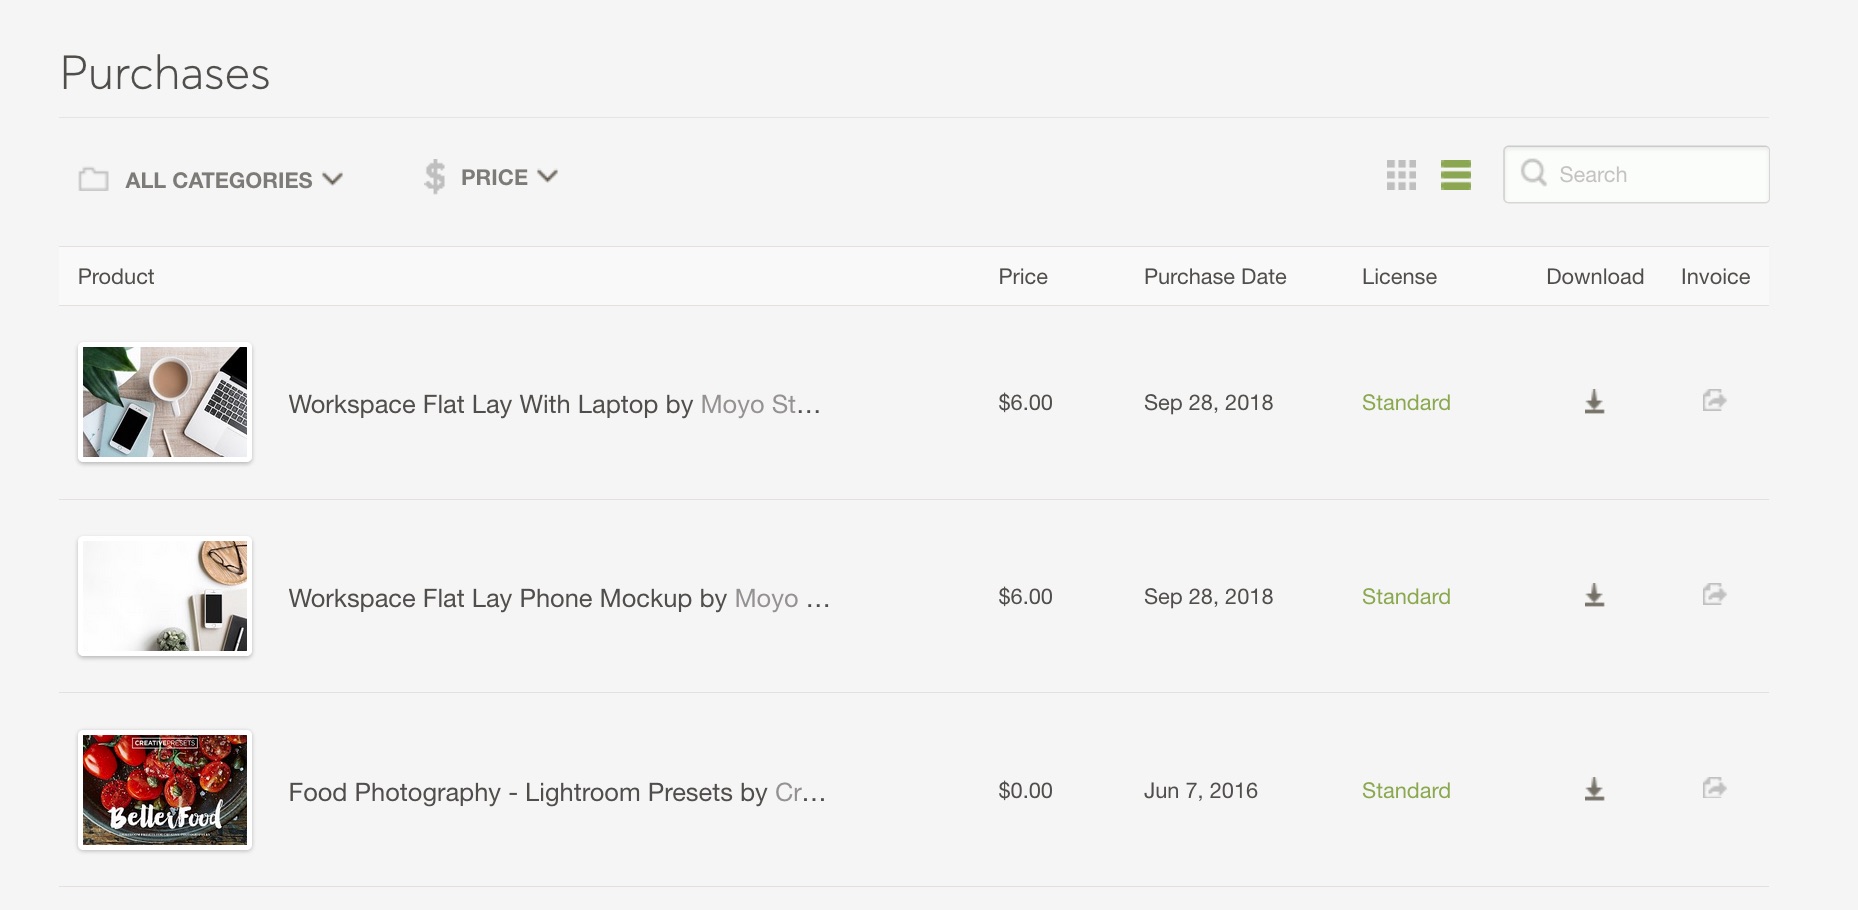
Task: Download Workspace Flat Lay With Laptop
Action: [x=1594, y=402]
